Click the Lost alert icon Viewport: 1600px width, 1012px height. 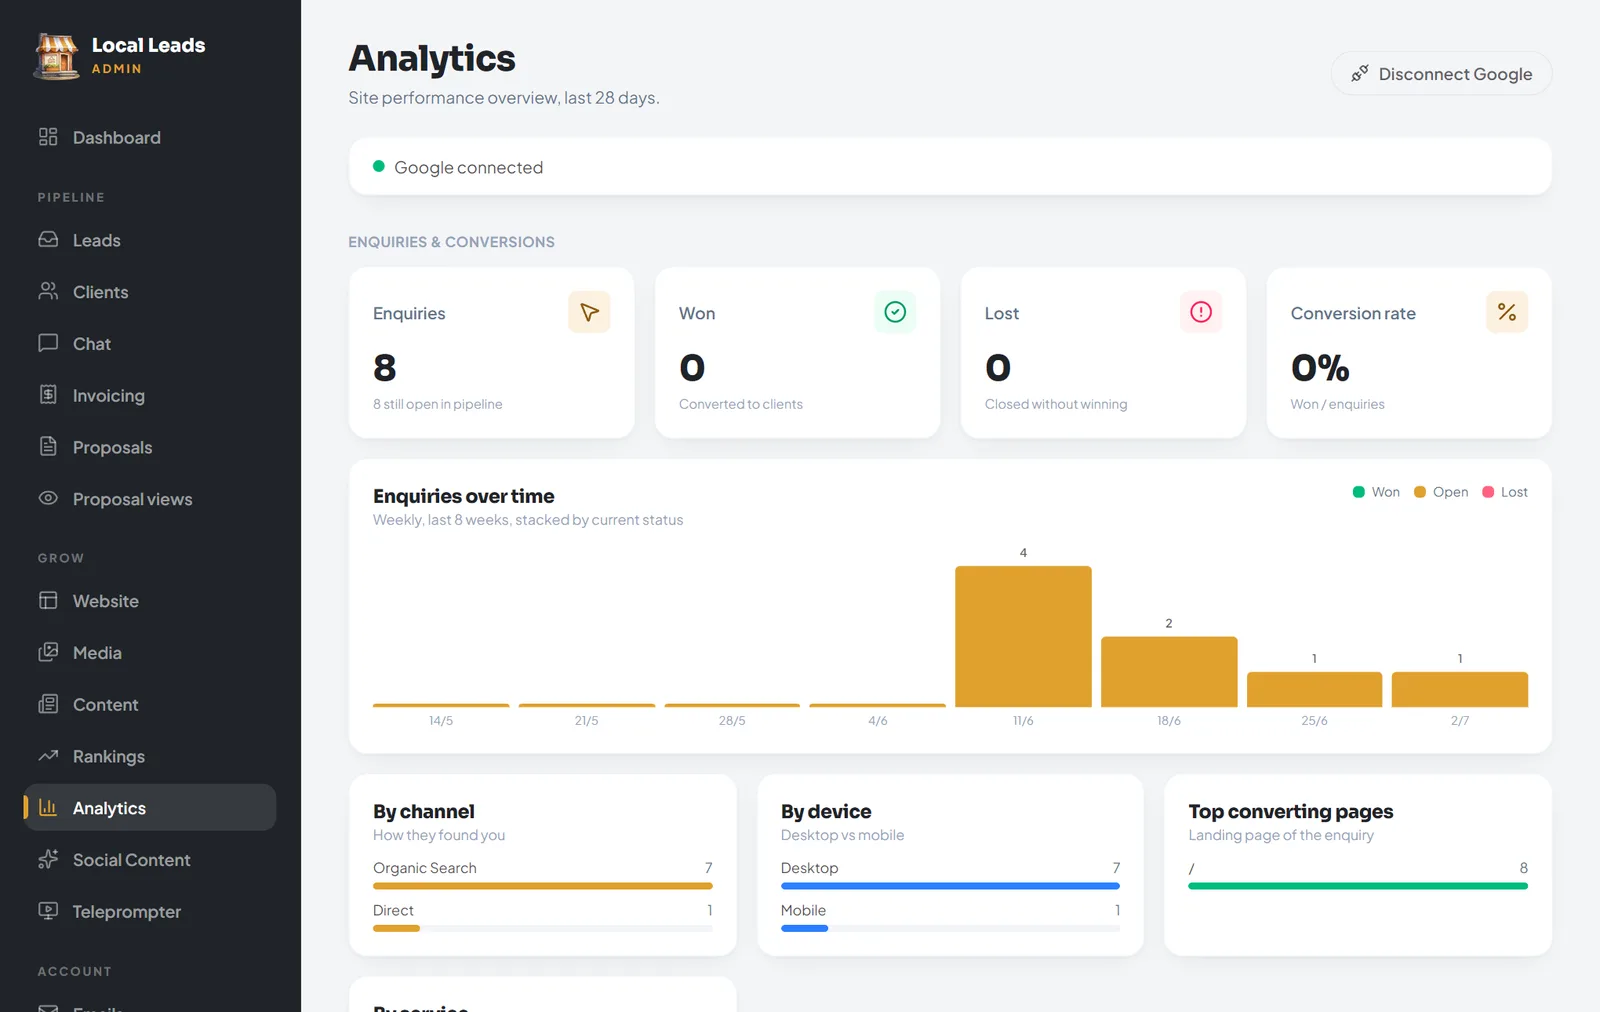[x=1201, y=312]
